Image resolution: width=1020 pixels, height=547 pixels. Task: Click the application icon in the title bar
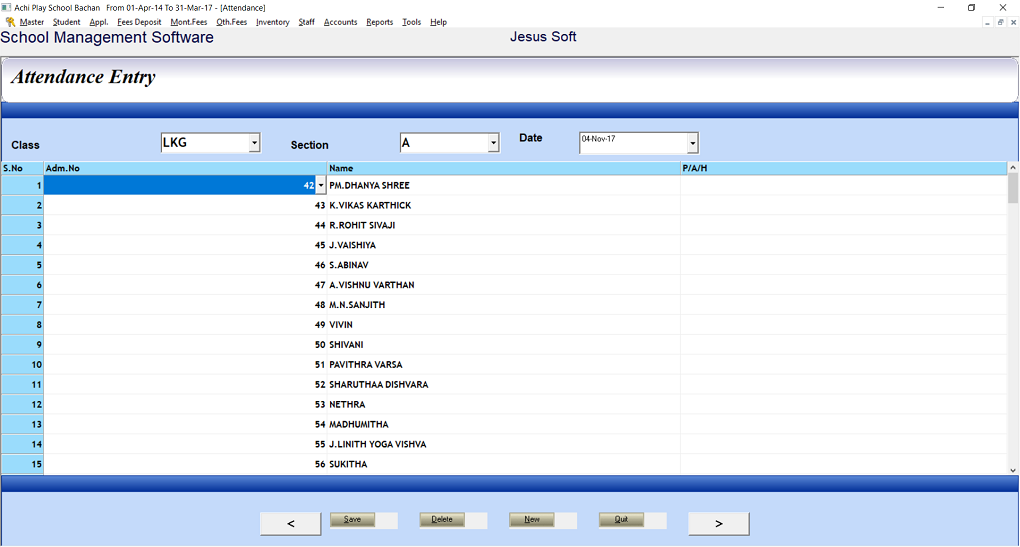click(7, 7)
